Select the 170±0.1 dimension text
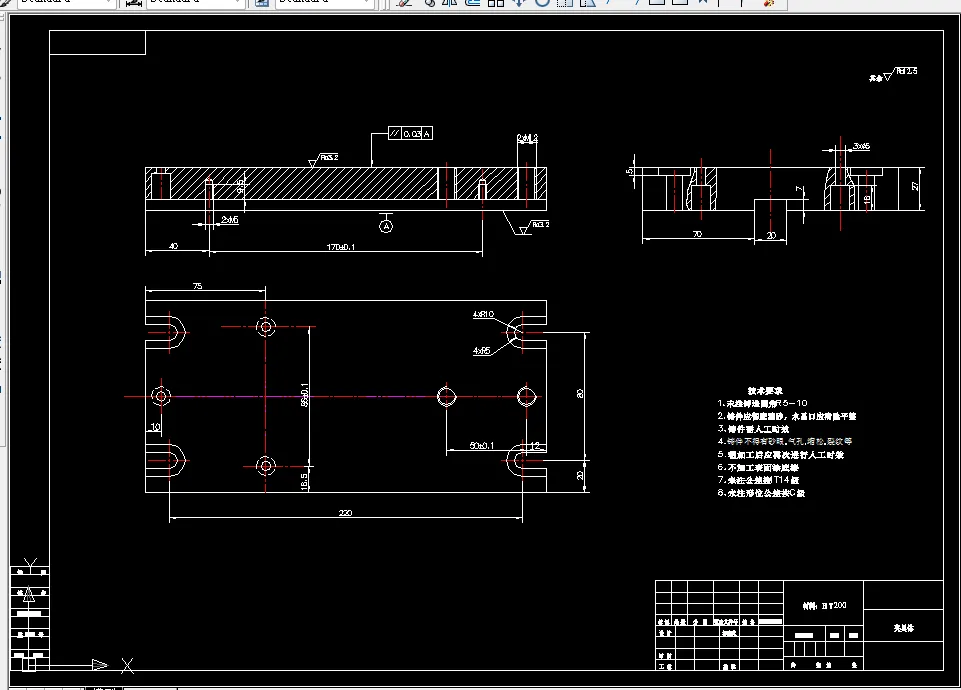This screenshot has width=961, height=690. (x=340, y=247)
